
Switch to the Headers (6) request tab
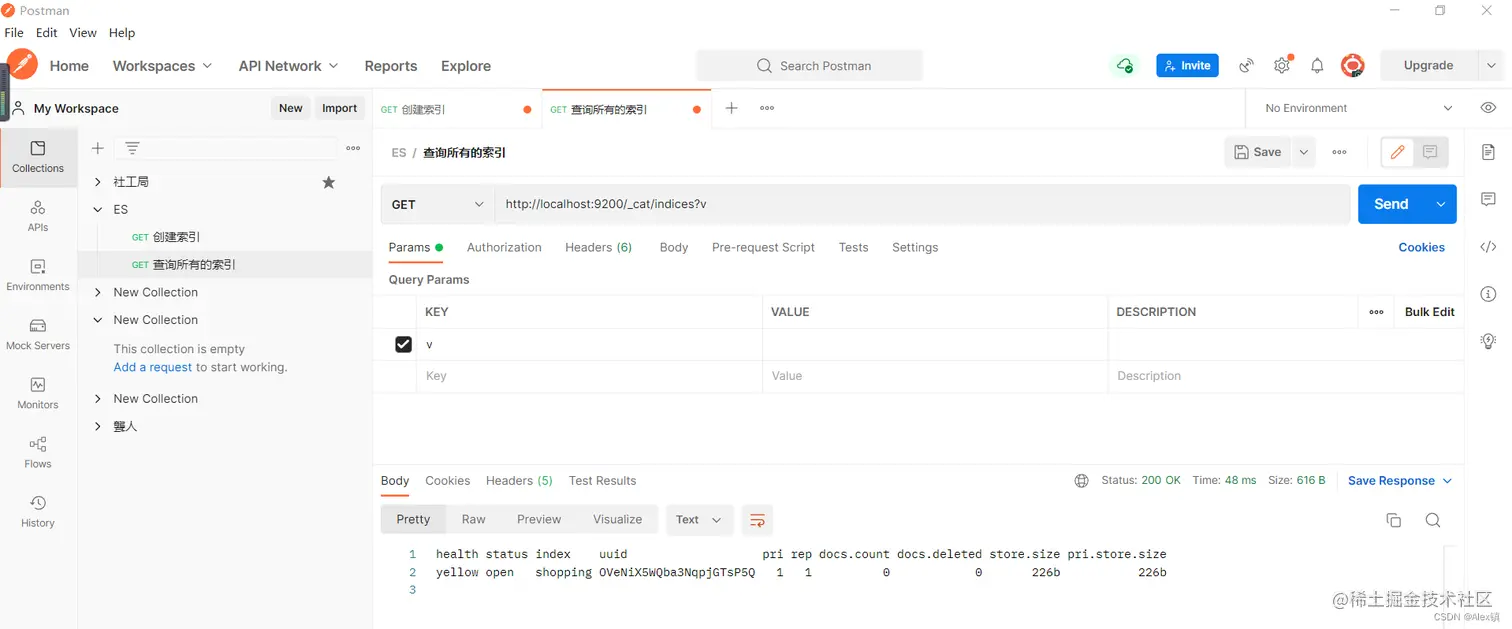[598, 247]
